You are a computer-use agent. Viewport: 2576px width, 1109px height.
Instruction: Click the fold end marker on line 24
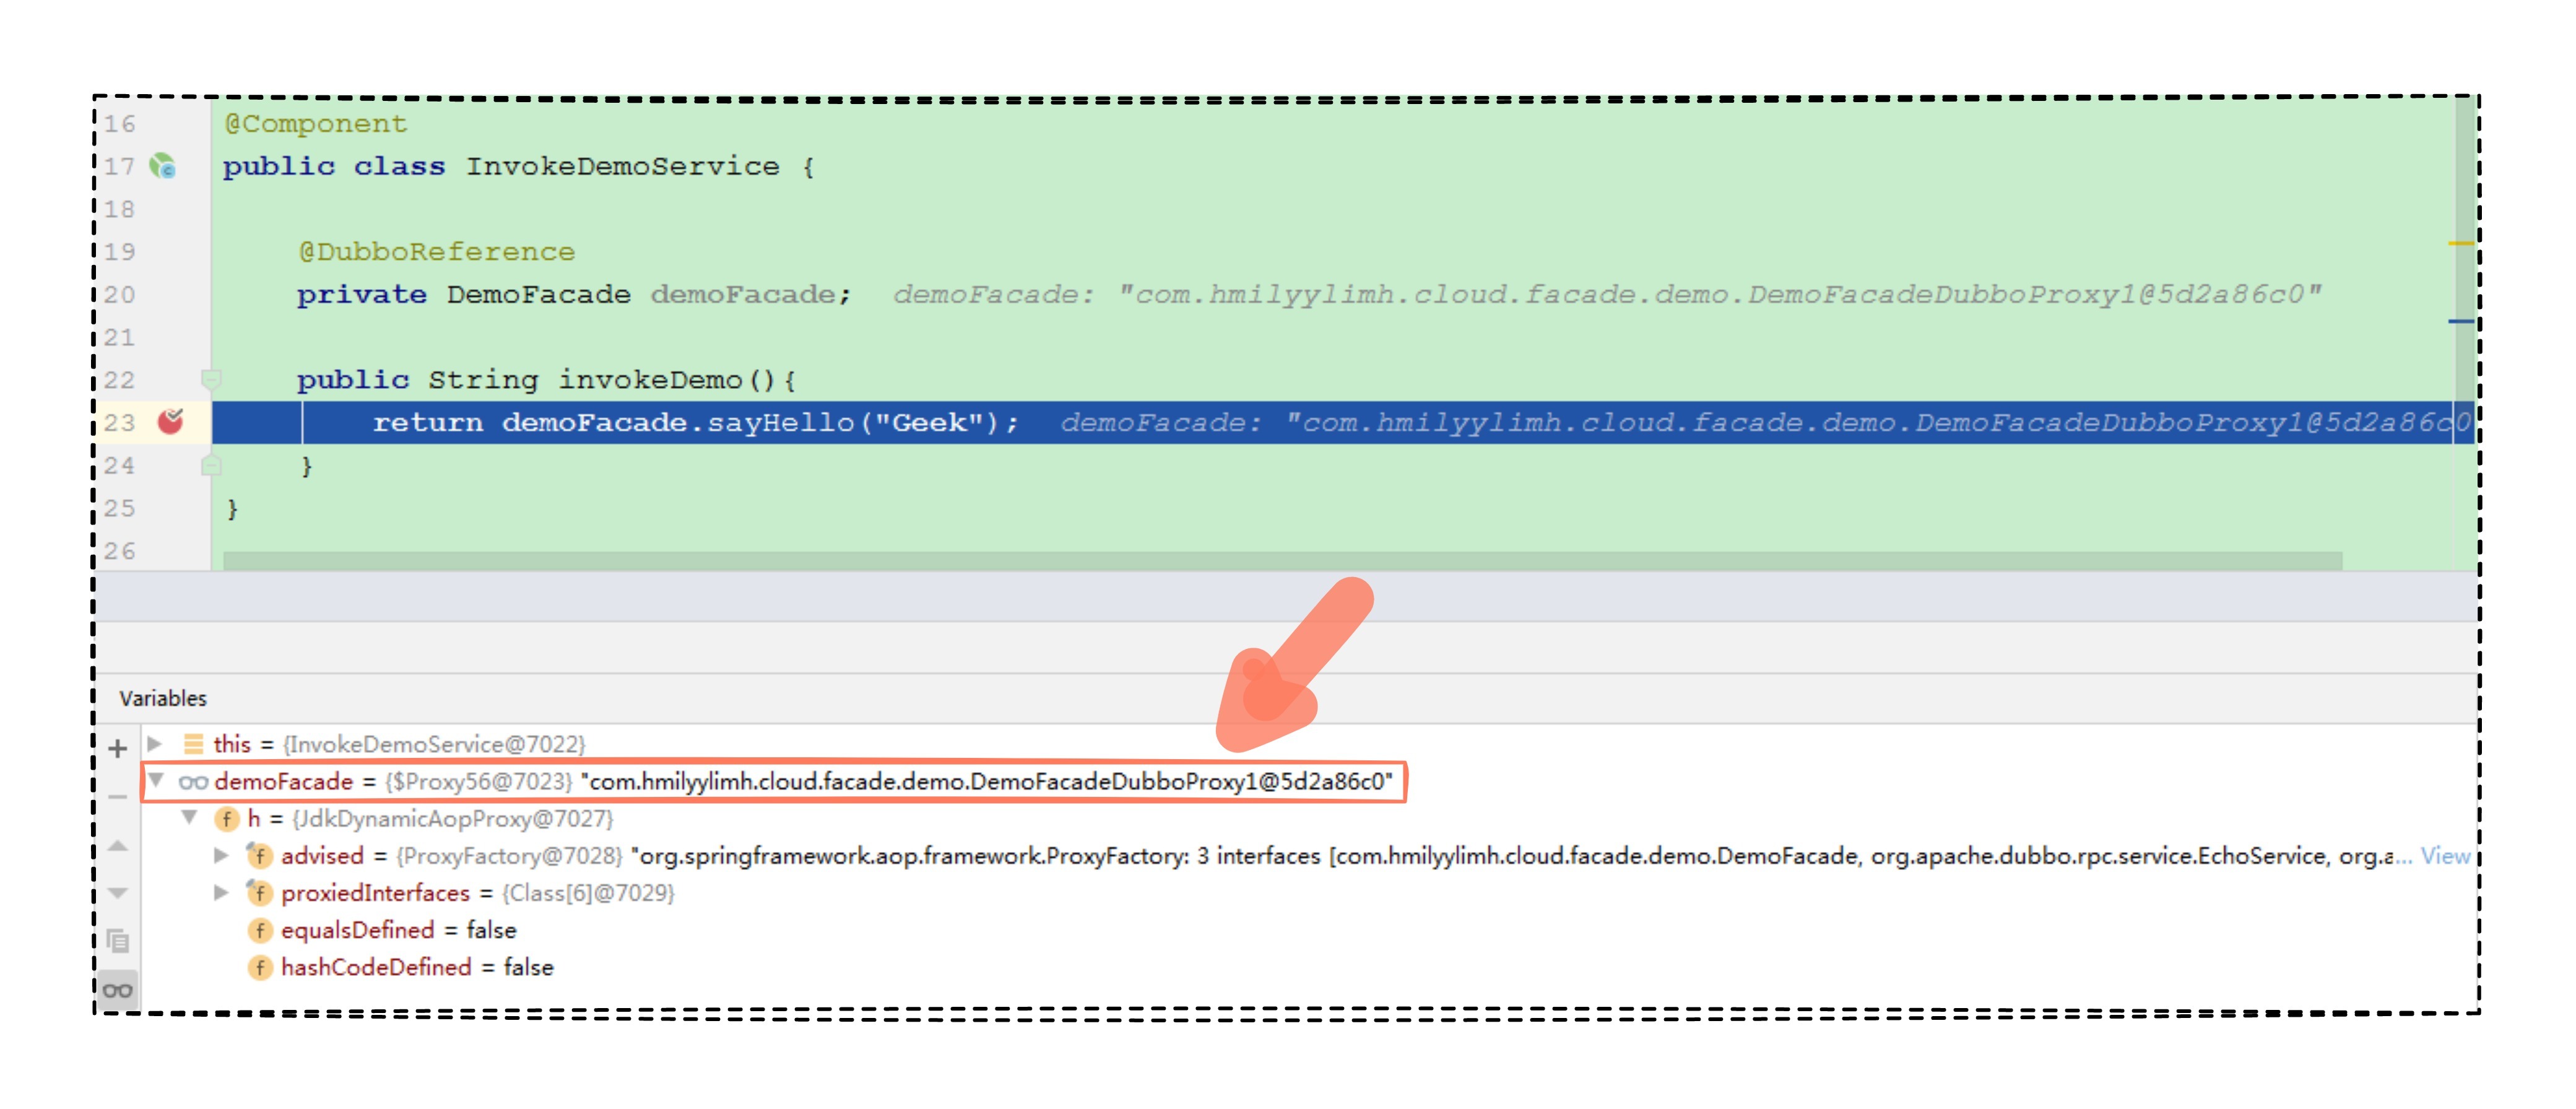click(210, 465)
